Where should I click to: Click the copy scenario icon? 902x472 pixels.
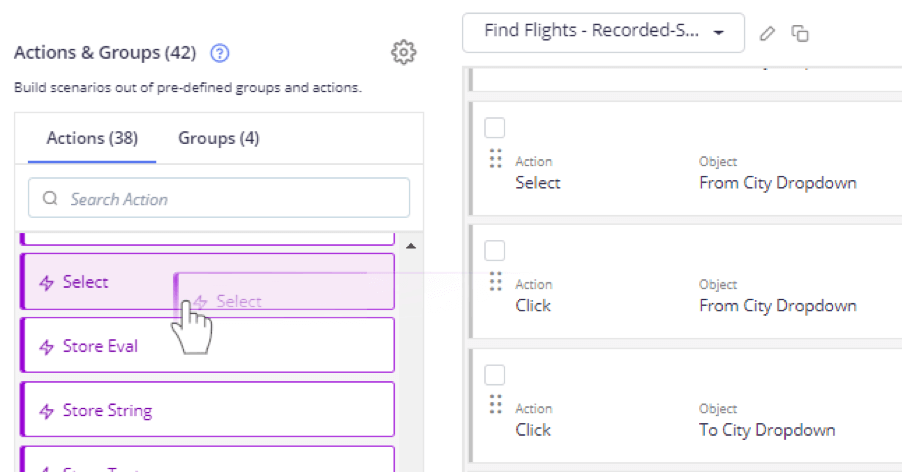(x=800, y=33)
